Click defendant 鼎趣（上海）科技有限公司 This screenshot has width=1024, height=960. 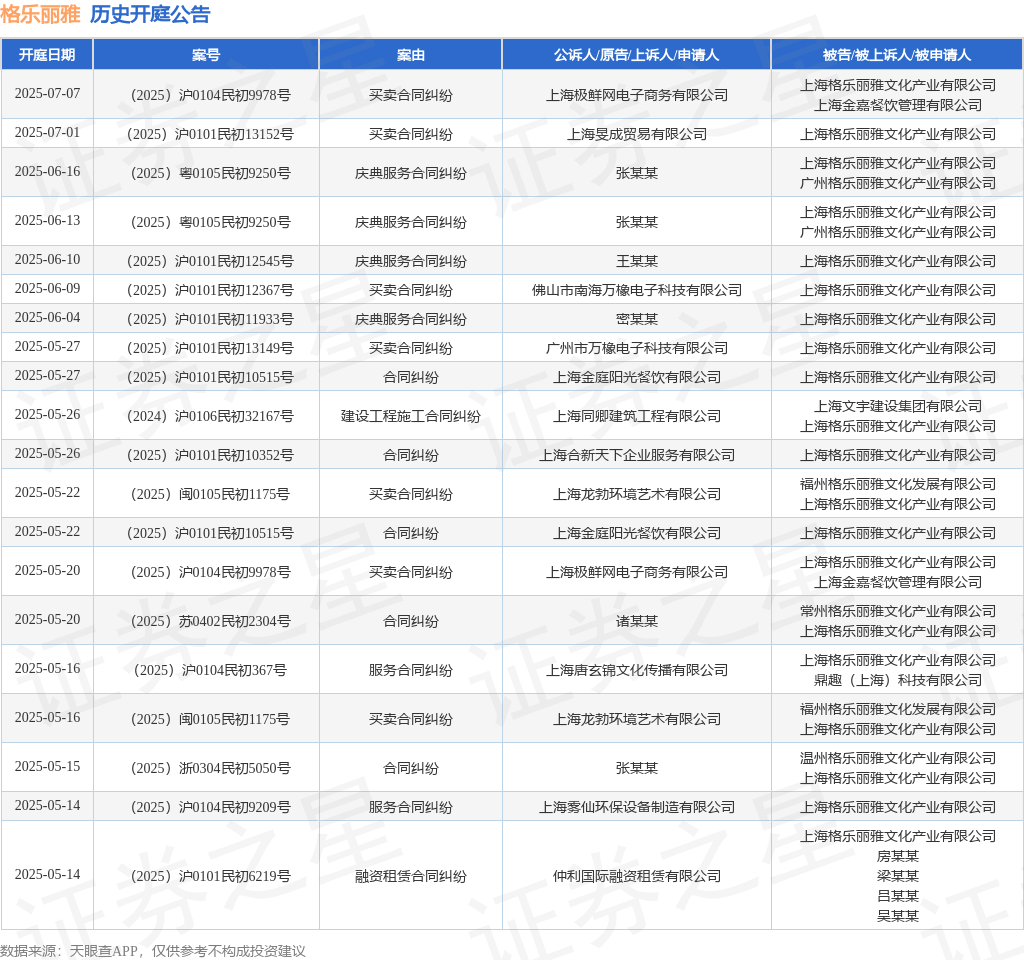click(897, 680)
